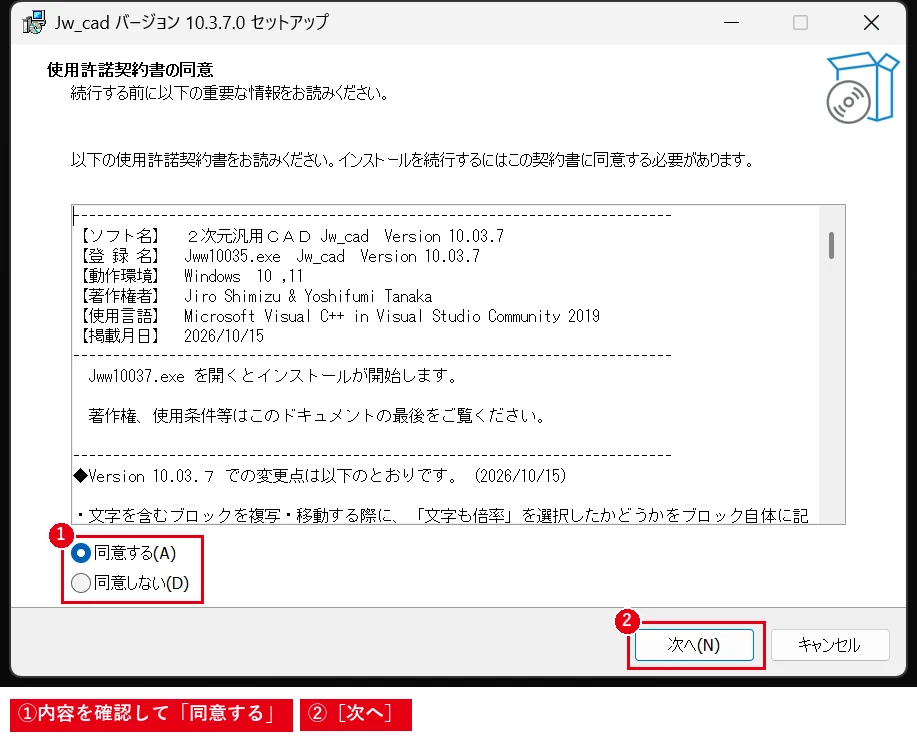
Task: Click the heading 使用許諾契約書の同意
Action: pyautogui.click(x=130, y=70)
